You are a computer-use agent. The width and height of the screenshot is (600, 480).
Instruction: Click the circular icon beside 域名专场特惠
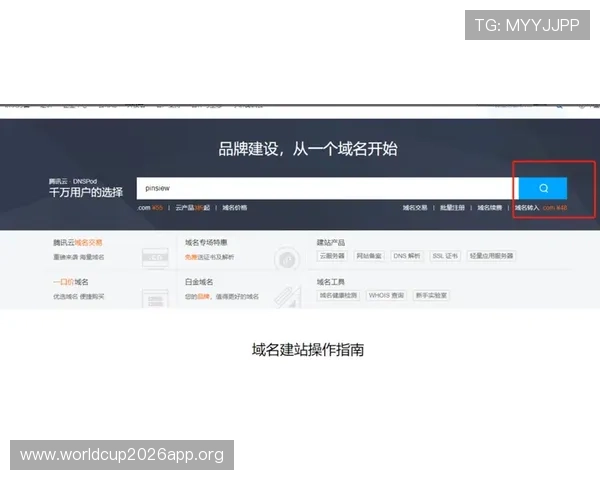coord(287,260)
